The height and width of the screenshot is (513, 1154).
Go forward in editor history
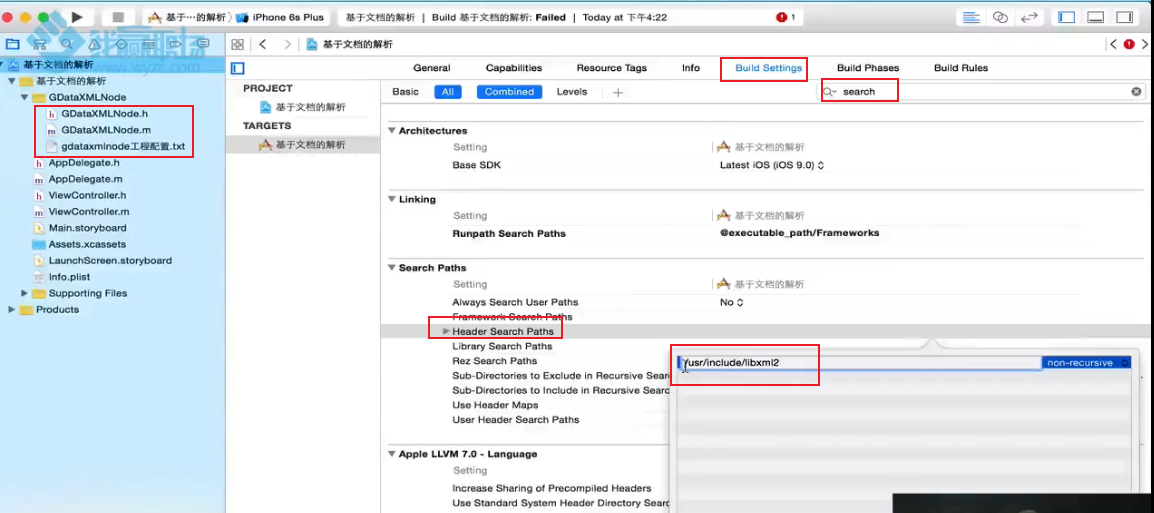[x=287, y=44]
